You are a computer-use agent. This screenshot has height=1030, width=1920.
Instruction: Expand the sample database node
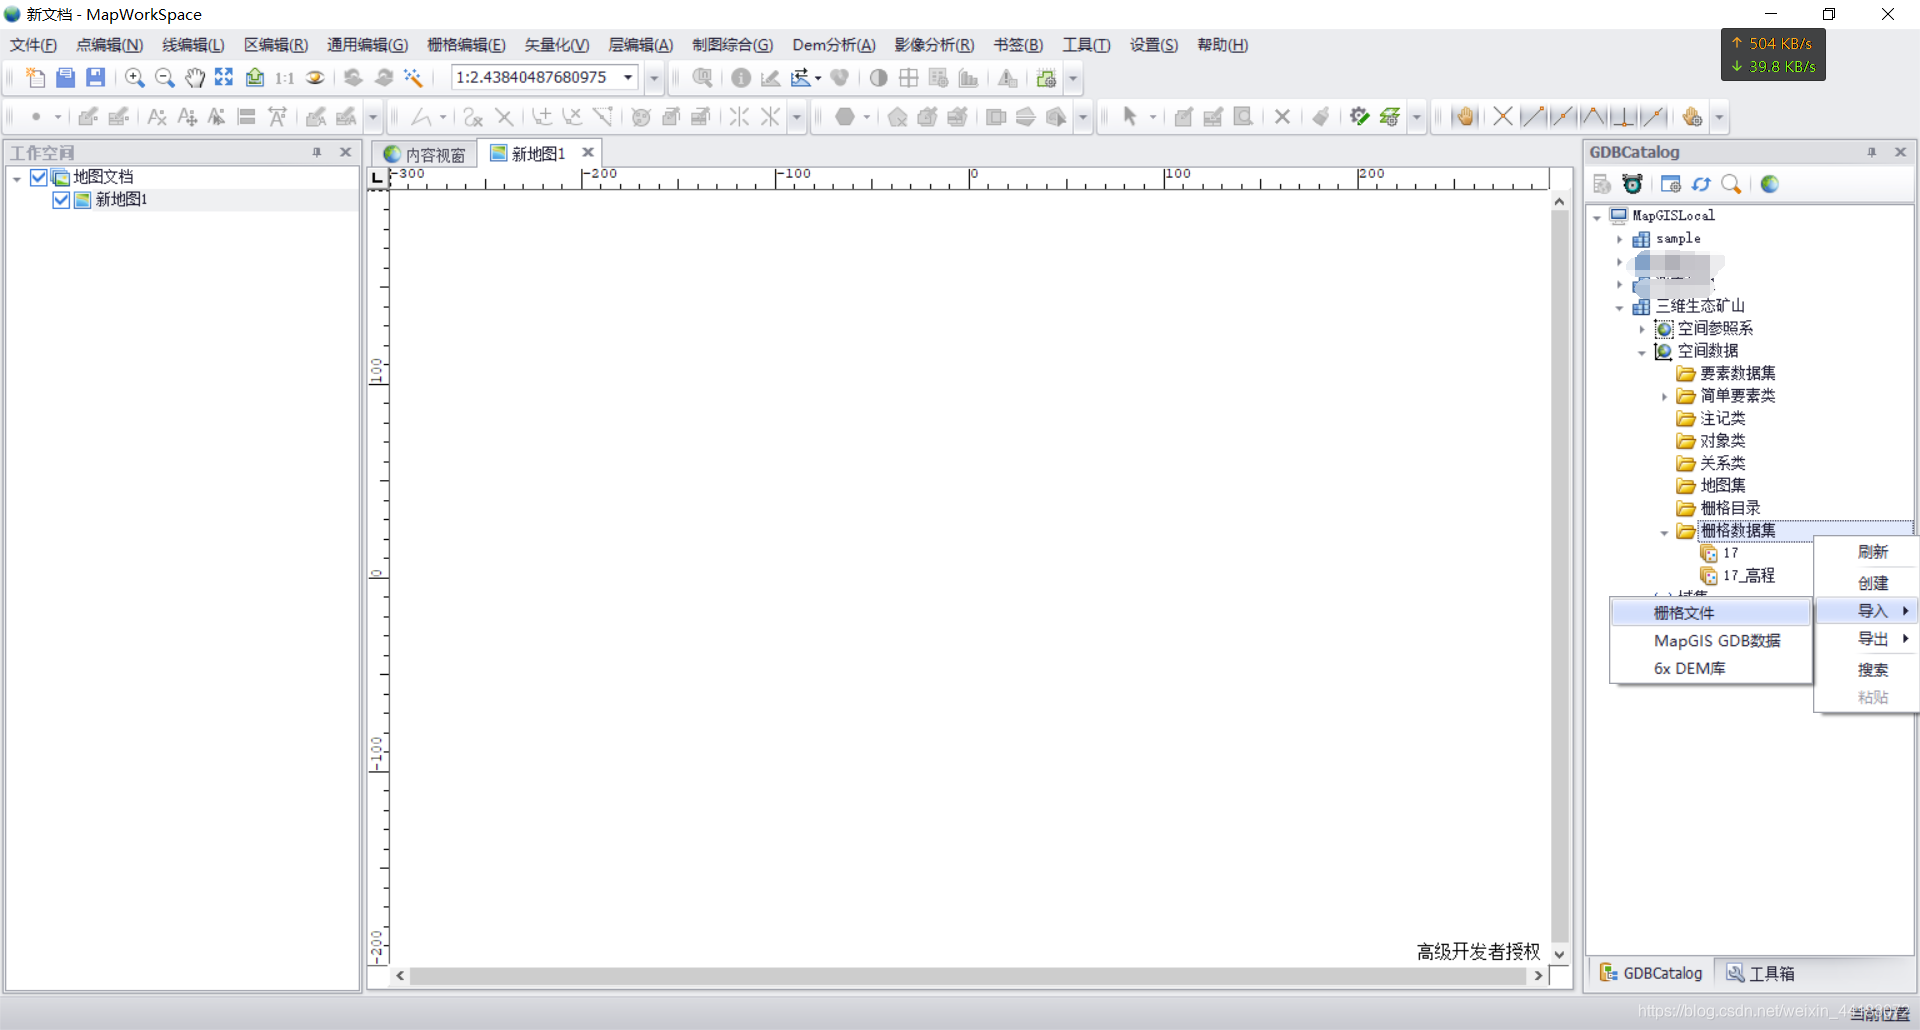click(x=1620, y=239)
